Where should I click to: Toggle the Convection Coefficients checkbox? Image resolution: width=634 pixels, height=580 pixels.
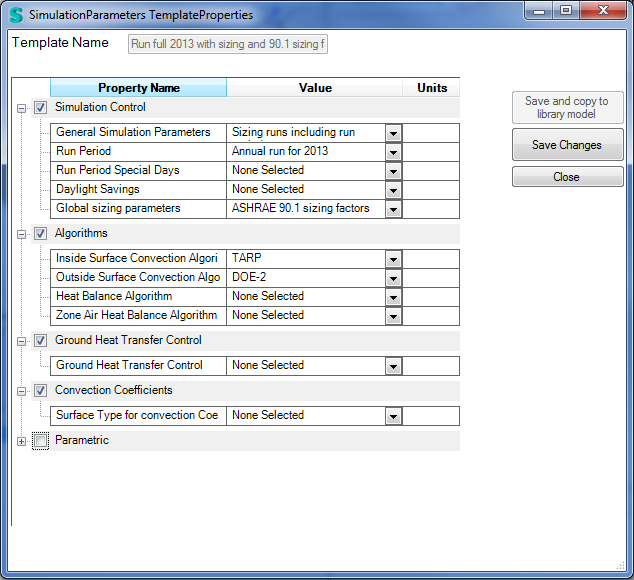[40, 390]
